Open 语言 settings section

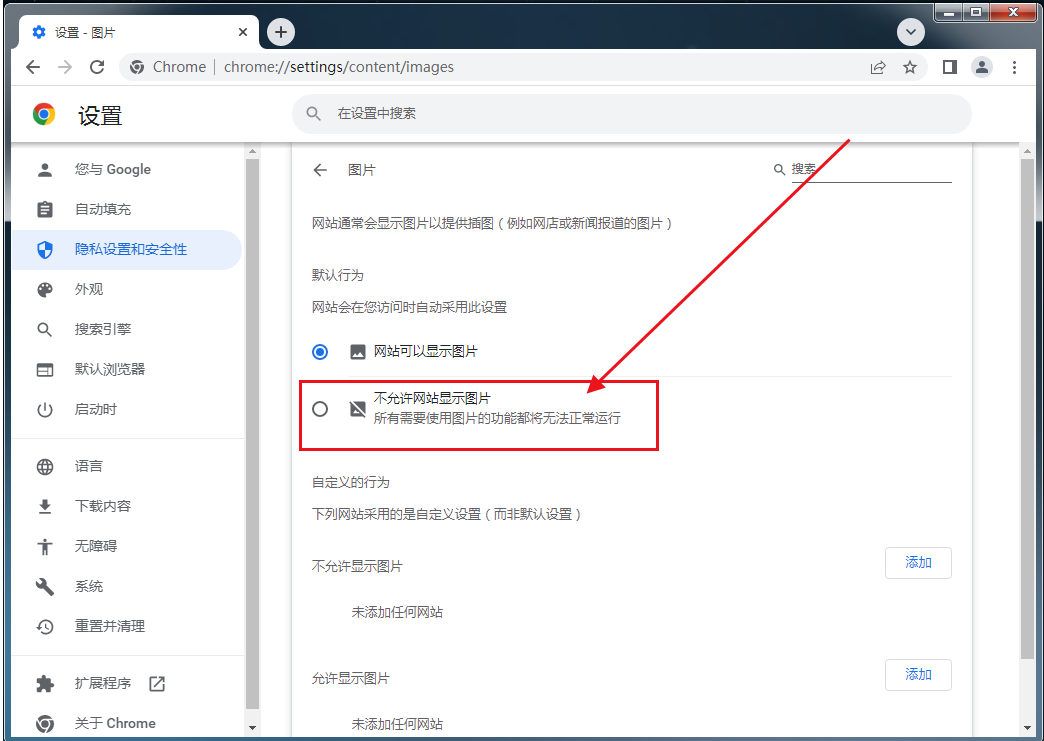(127, 467)
